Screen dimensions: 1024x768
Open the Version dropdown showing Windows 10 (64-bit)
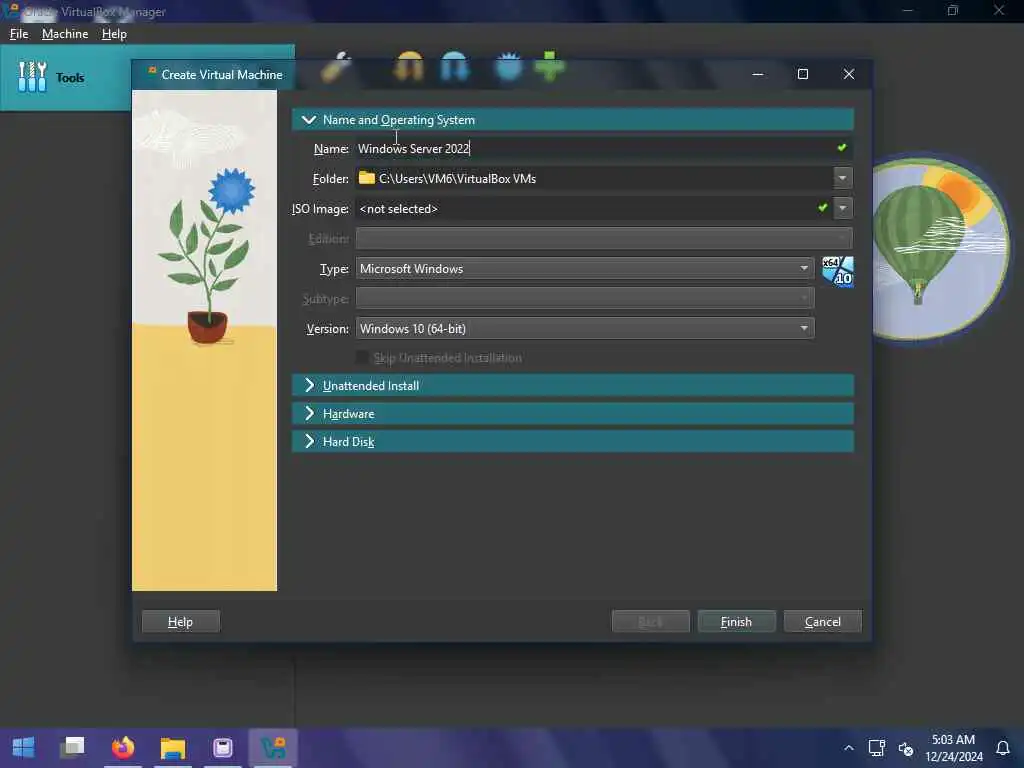coord(584,328)
